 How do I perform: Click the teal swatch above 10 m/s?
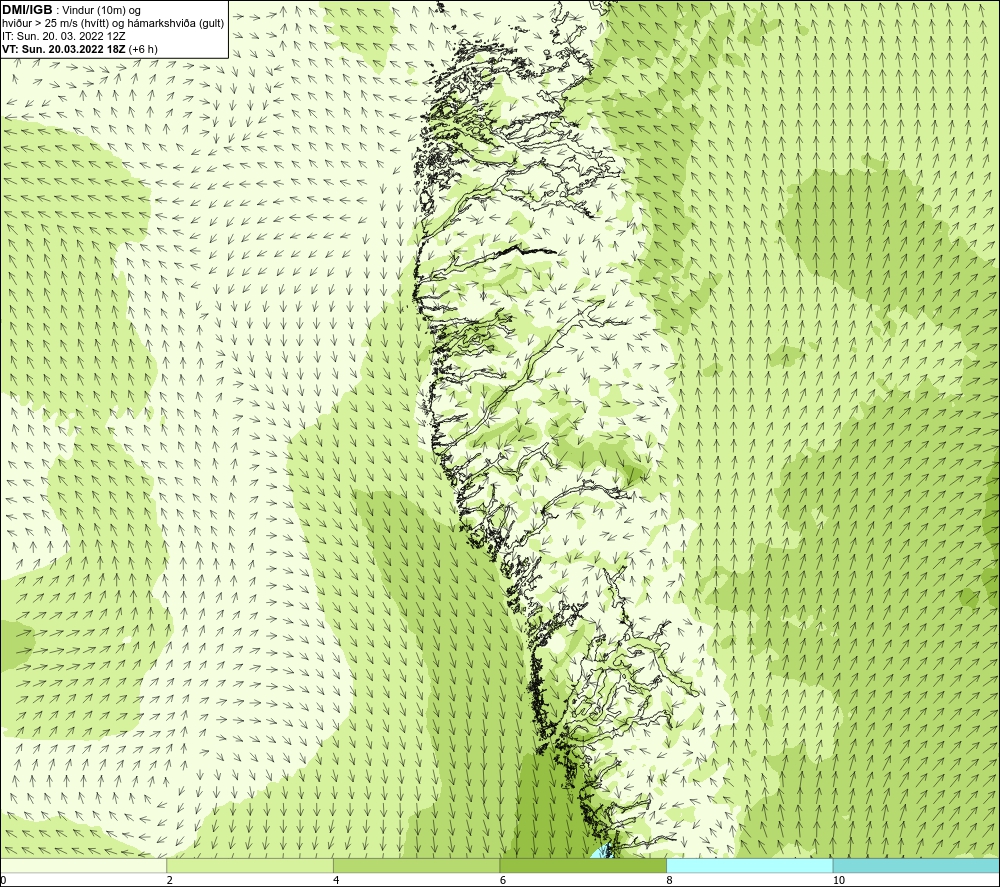(916, 865)
